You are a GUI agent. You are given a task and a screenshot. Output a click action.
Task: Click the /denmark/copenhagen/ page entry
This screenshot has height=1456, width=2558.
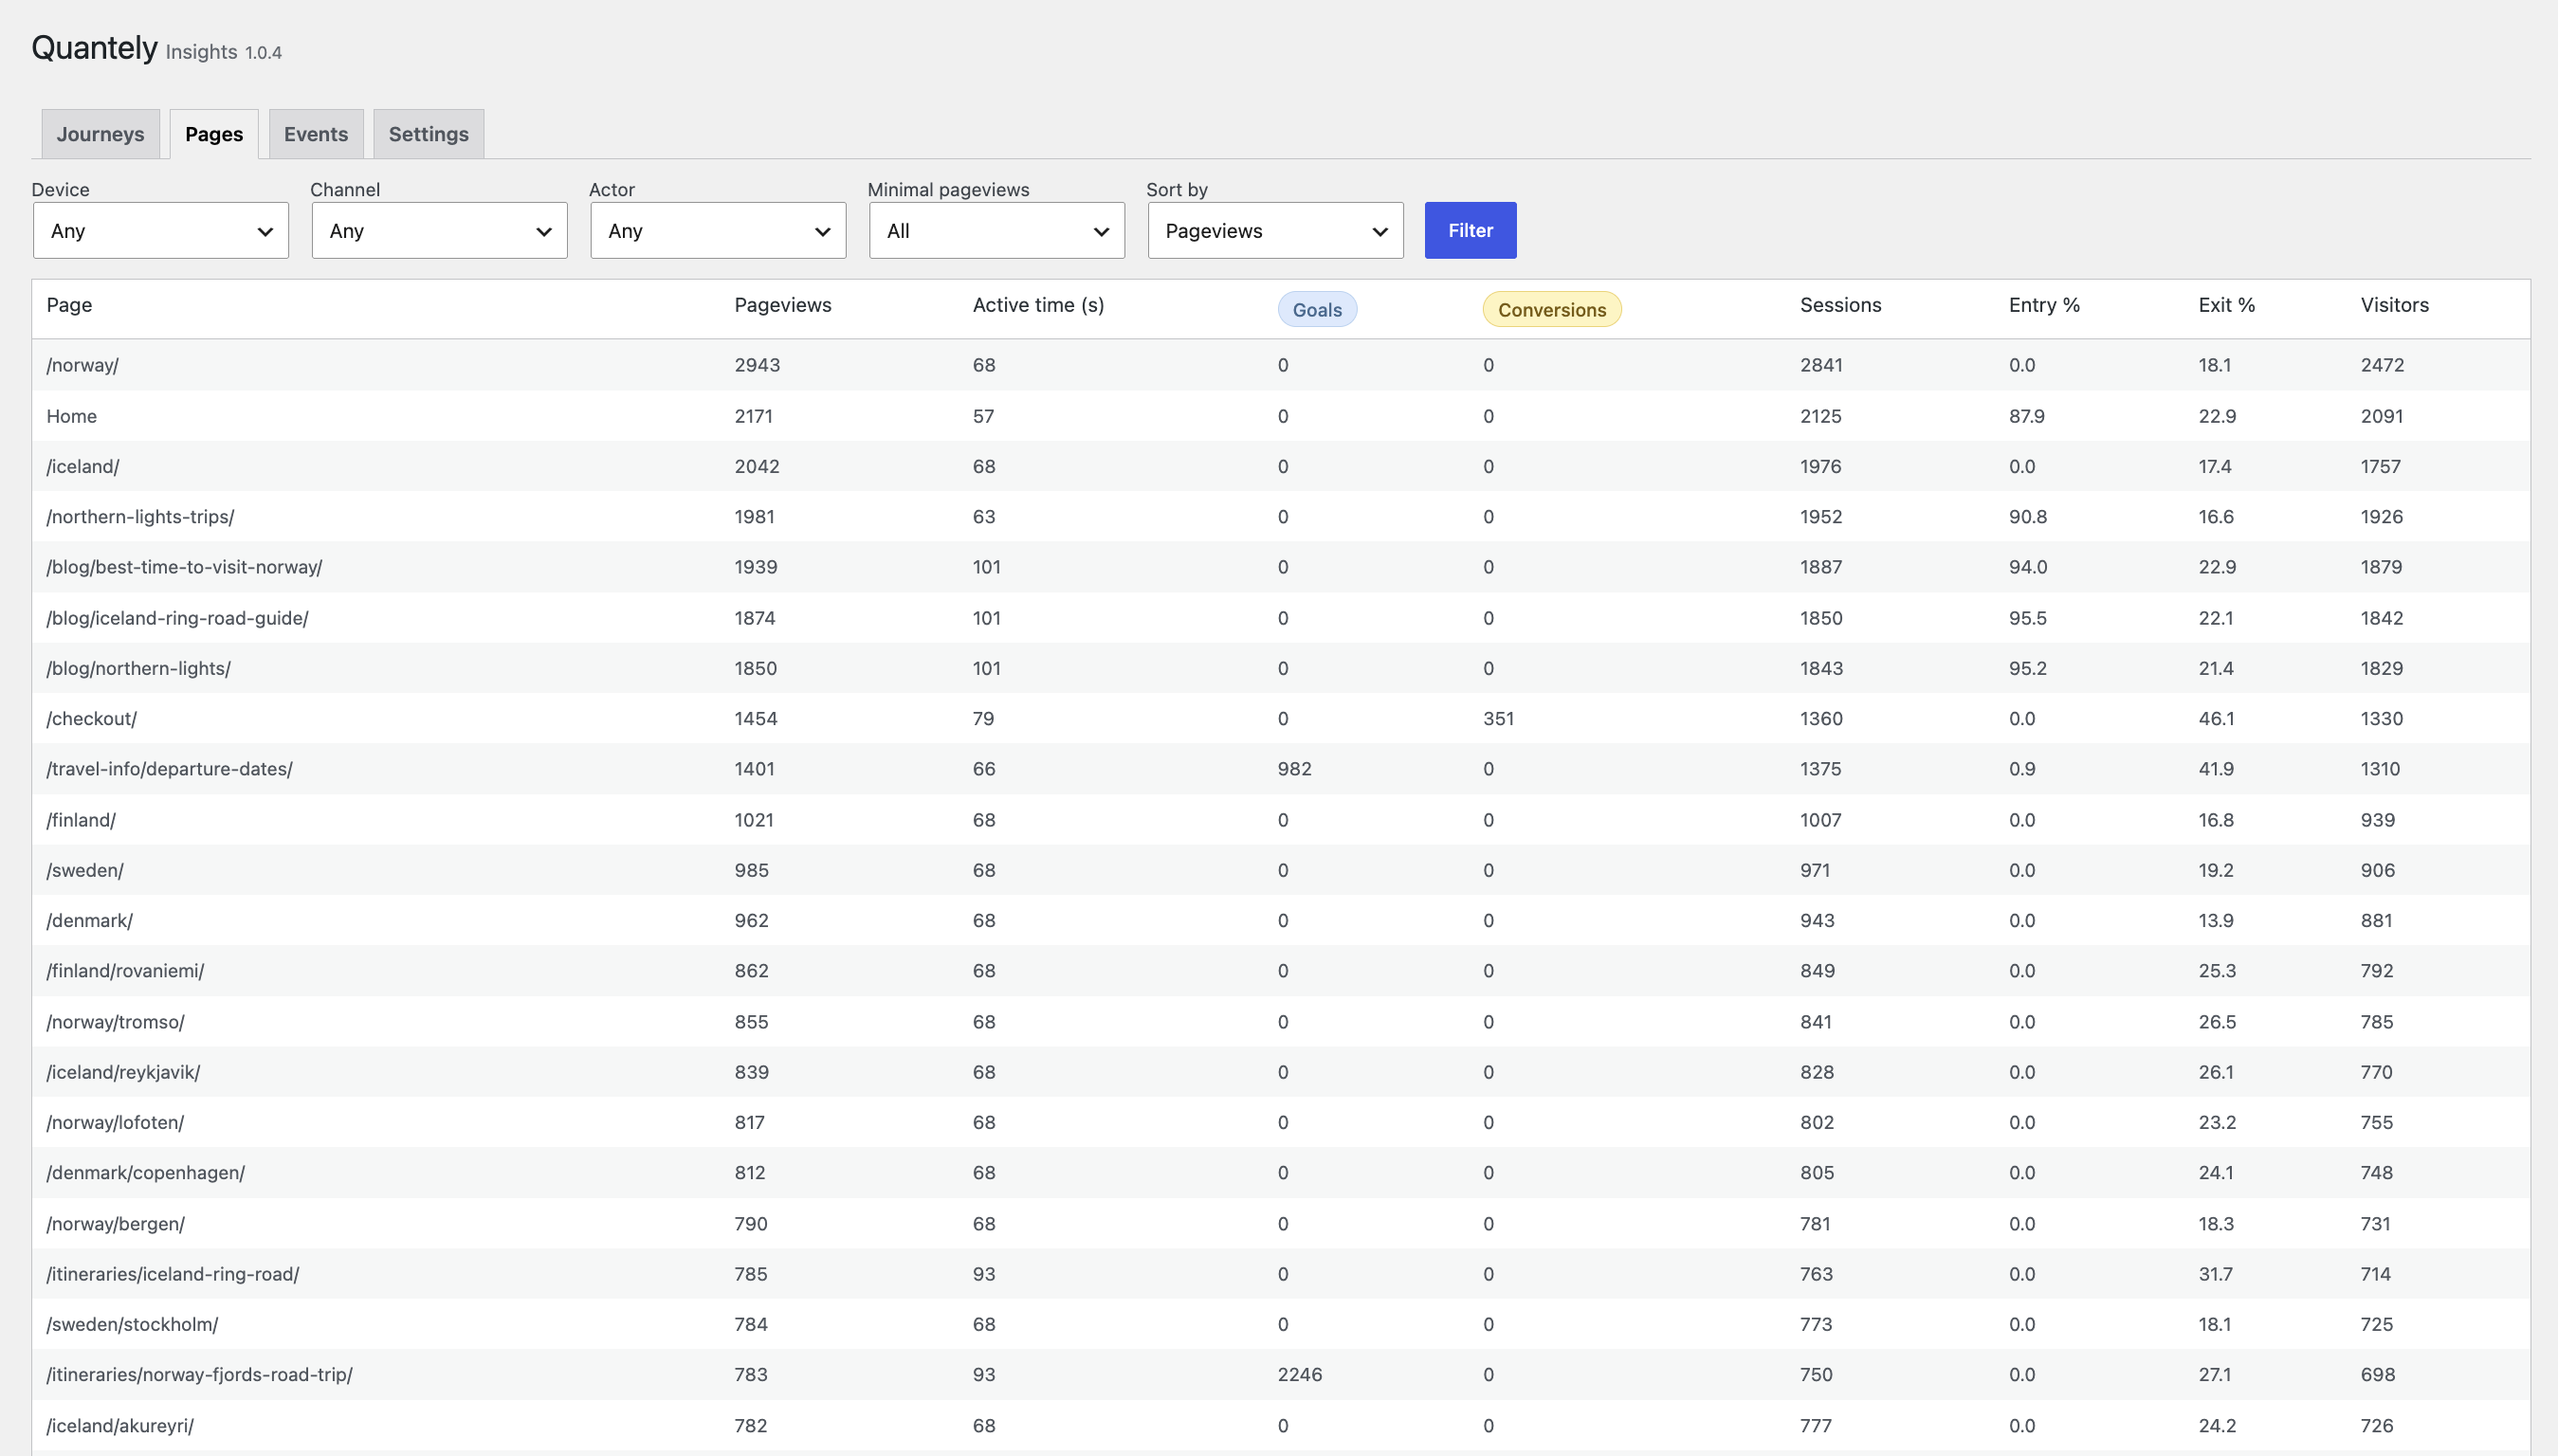[x=145, y=1173]
